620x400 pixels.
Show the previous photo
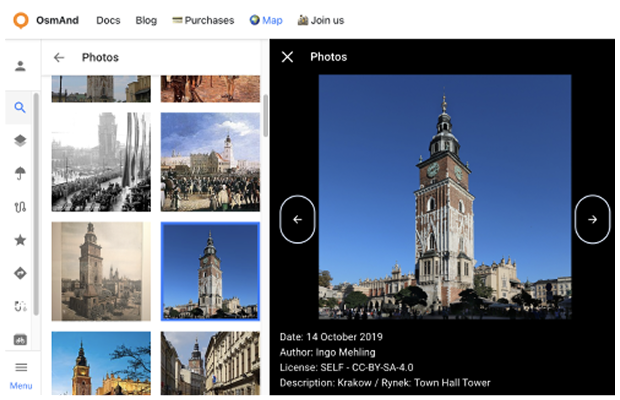coord(297,219)
